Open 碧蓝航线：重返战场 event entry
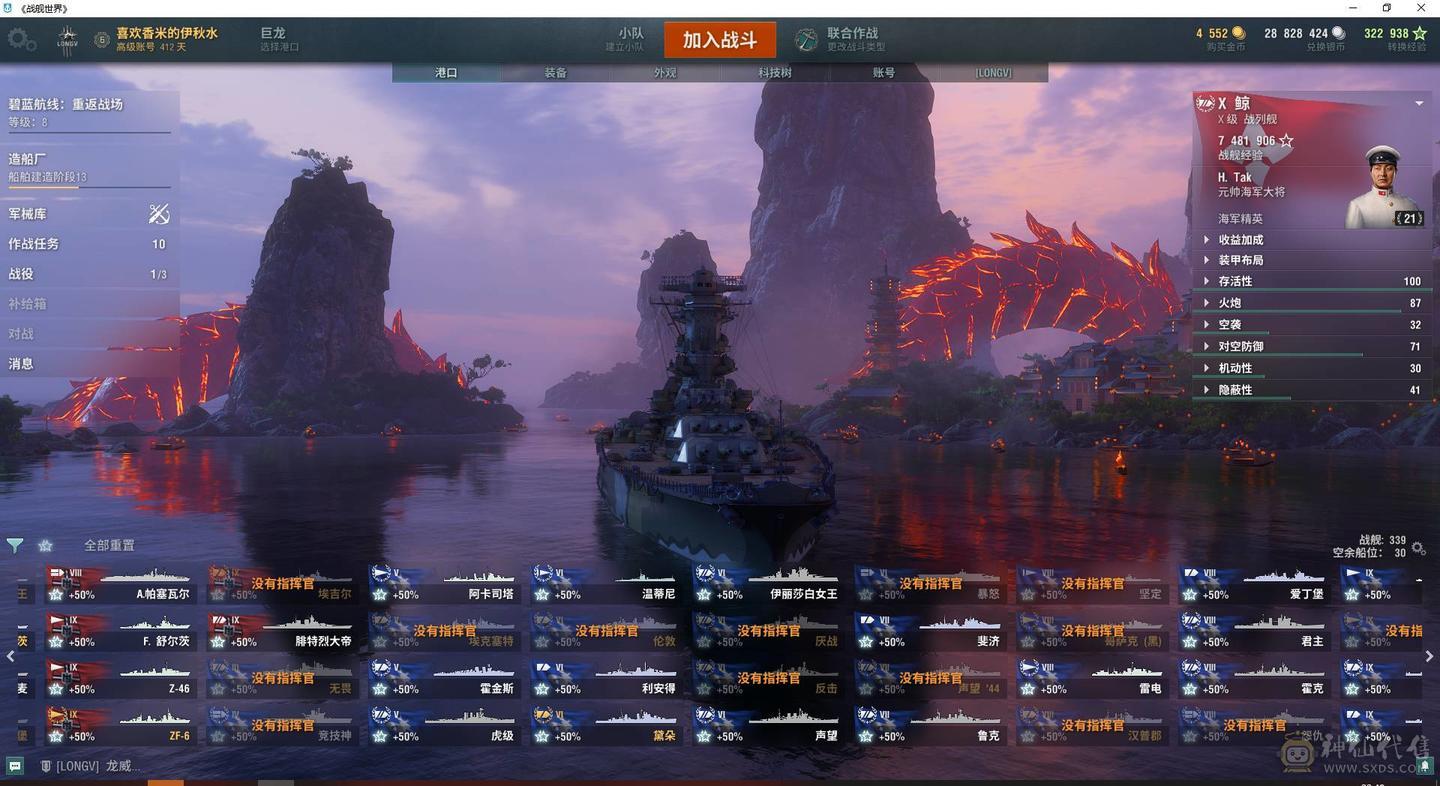1440x786 pixels. [89, 112]
